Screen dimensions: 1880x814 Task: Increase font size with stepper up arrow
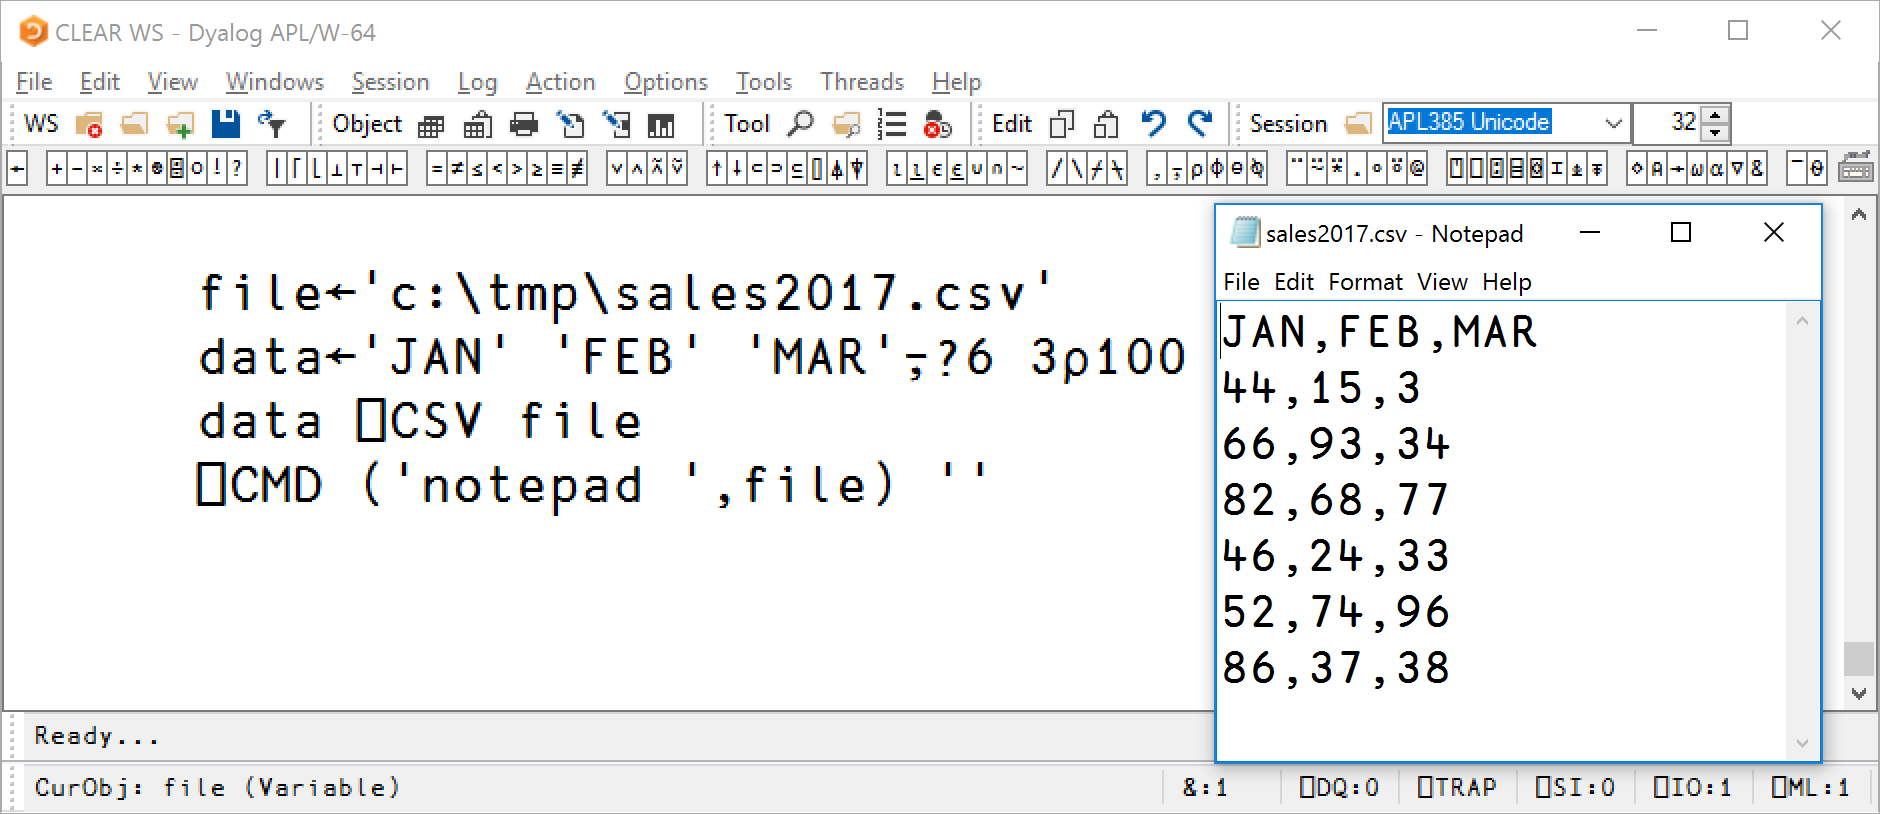[1716, 114]
